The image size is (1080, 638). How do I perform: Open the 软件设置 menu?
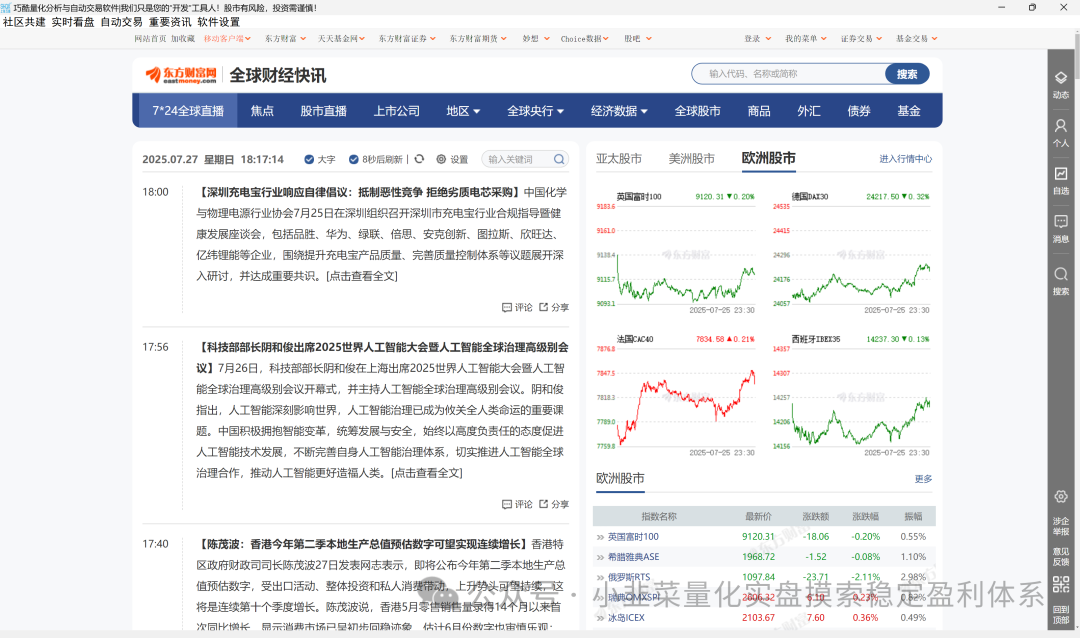(x=218, y=22)
